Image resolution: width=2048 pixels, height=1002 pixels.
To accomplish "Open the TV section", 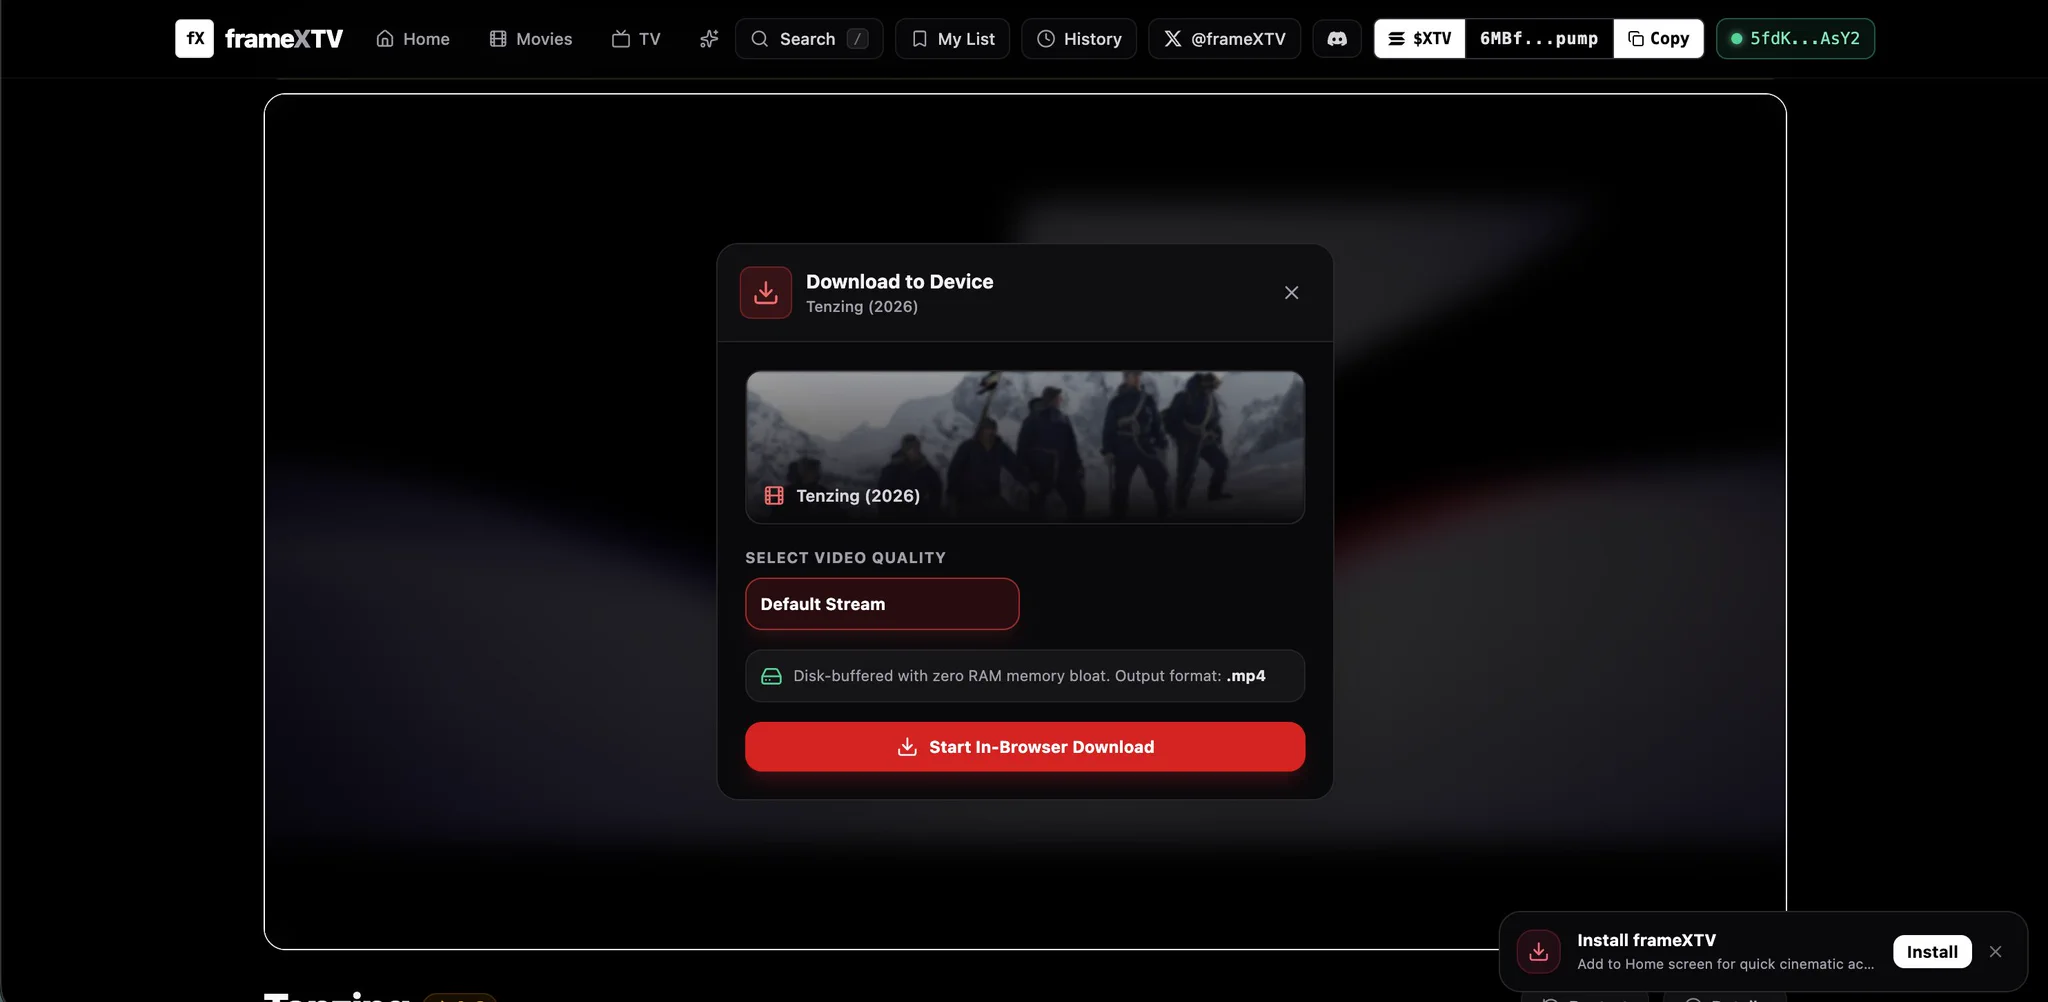I will point(636,38).
